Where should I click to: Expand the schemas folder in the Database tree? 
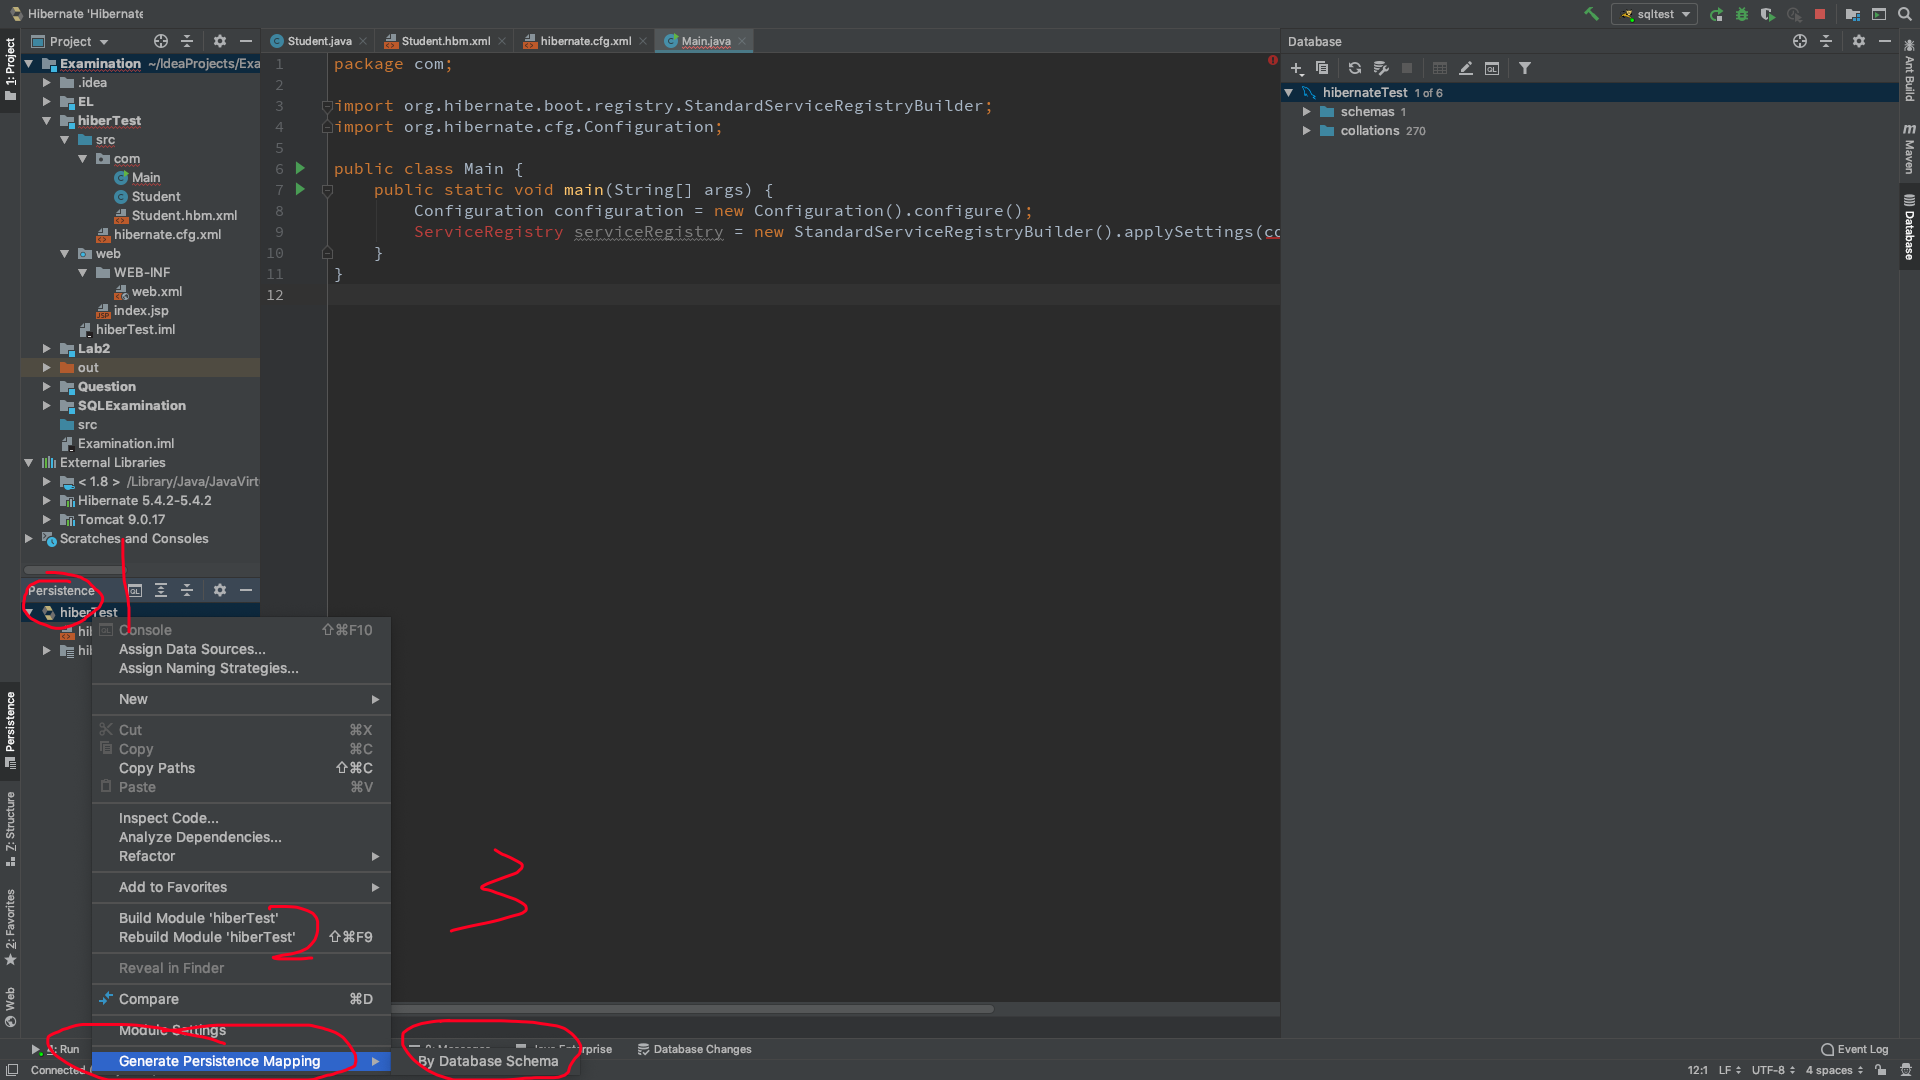[x=1306, y=111]
